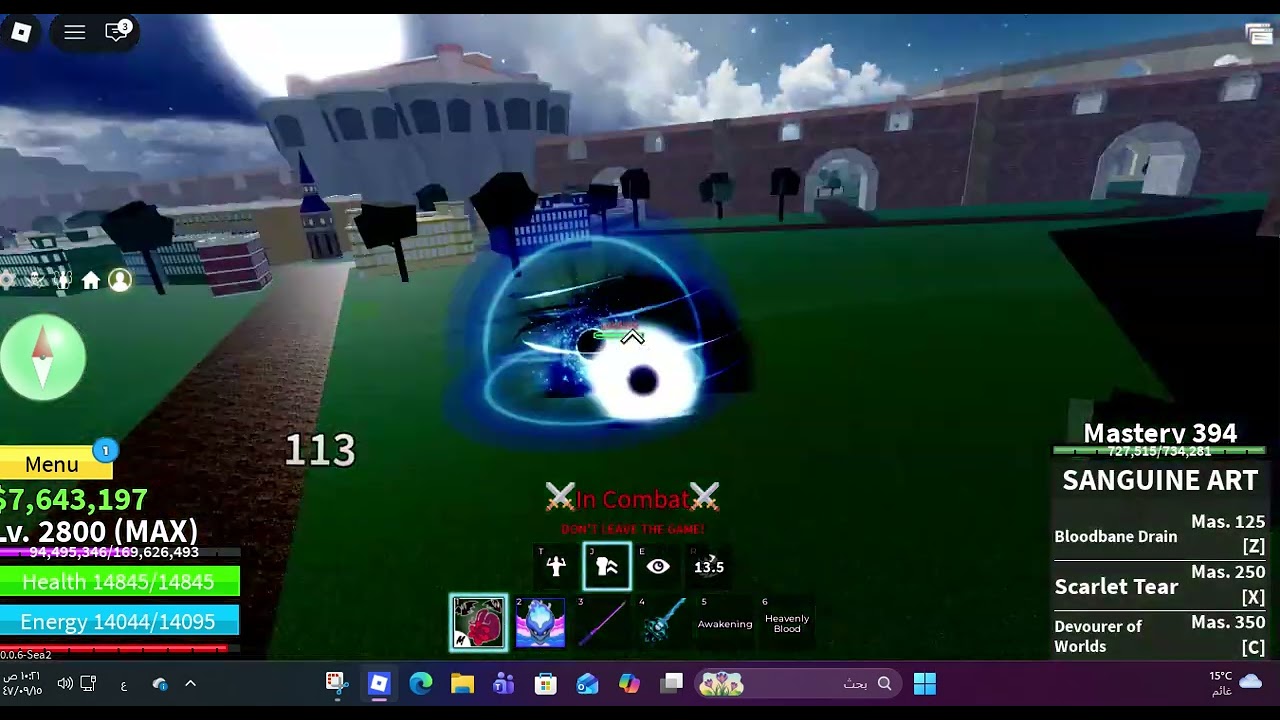The height and width of the screenshot is (720, 1280).
Task: Open the taskbar clock and date
Action: point(22,684)
